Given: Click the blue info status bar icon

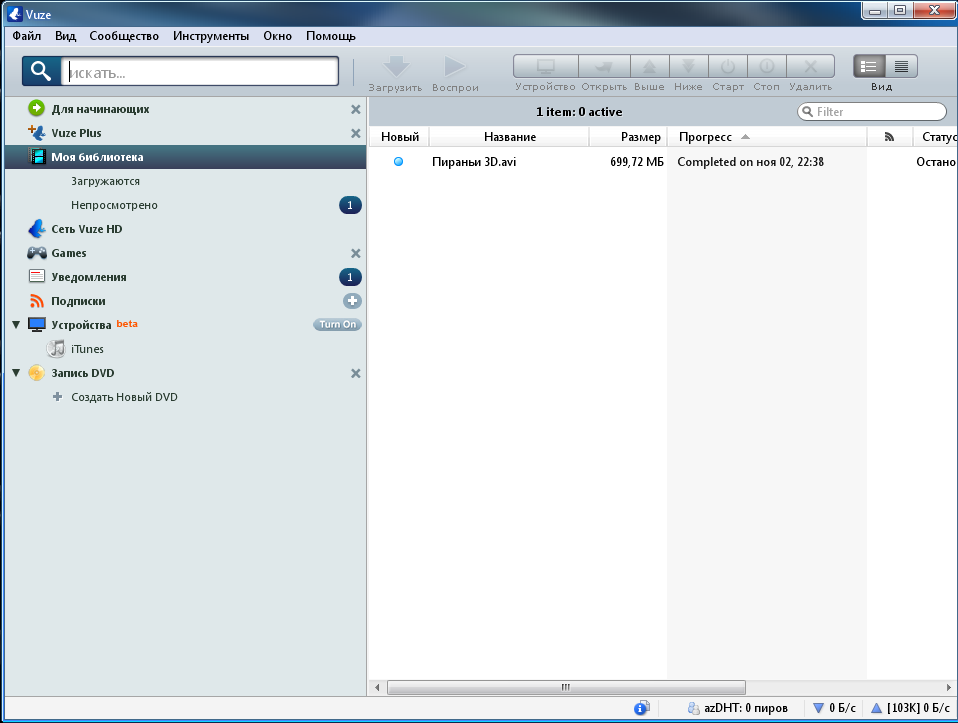Looking at the screenshot, I should coord(641,708).
